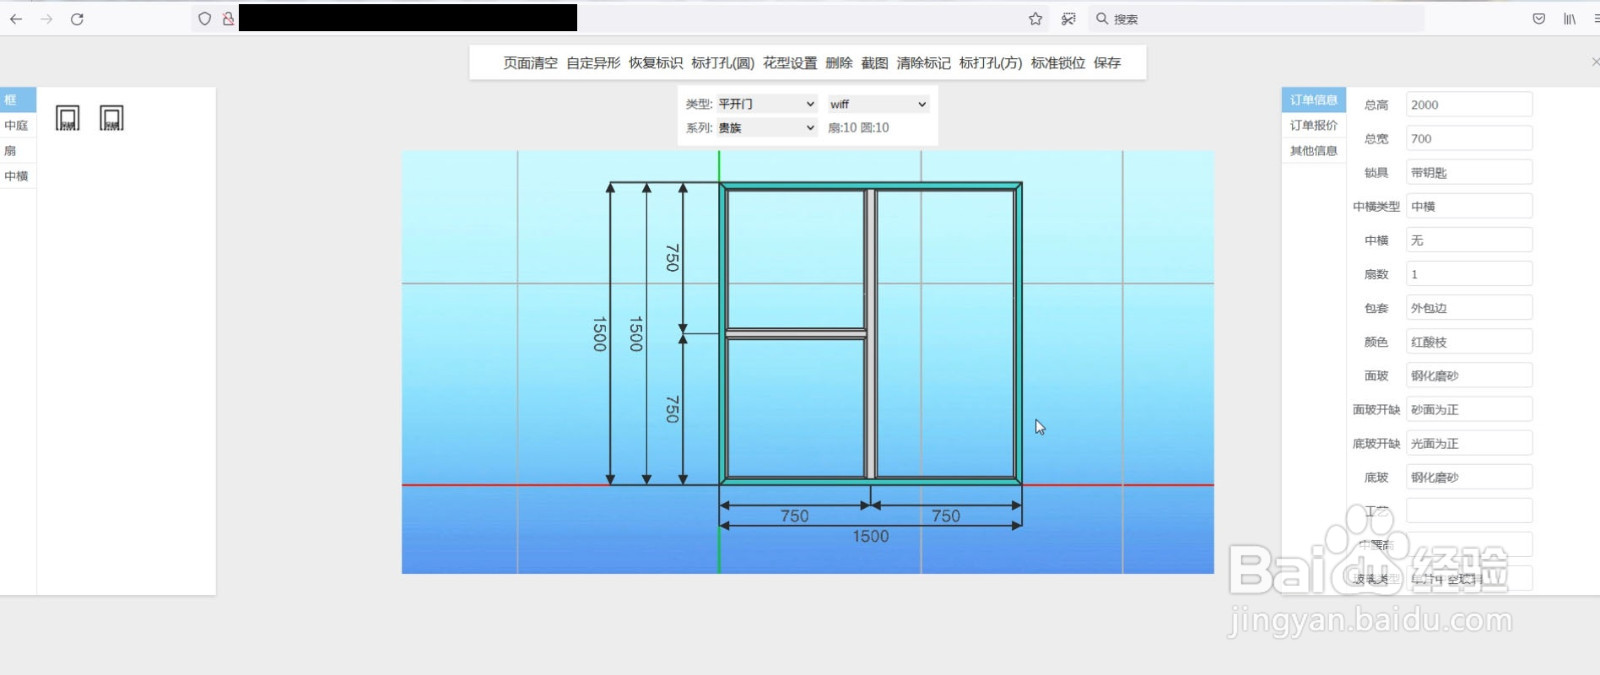
Task: Click 保存 to save the design
Action: [x=1107, y=63]
